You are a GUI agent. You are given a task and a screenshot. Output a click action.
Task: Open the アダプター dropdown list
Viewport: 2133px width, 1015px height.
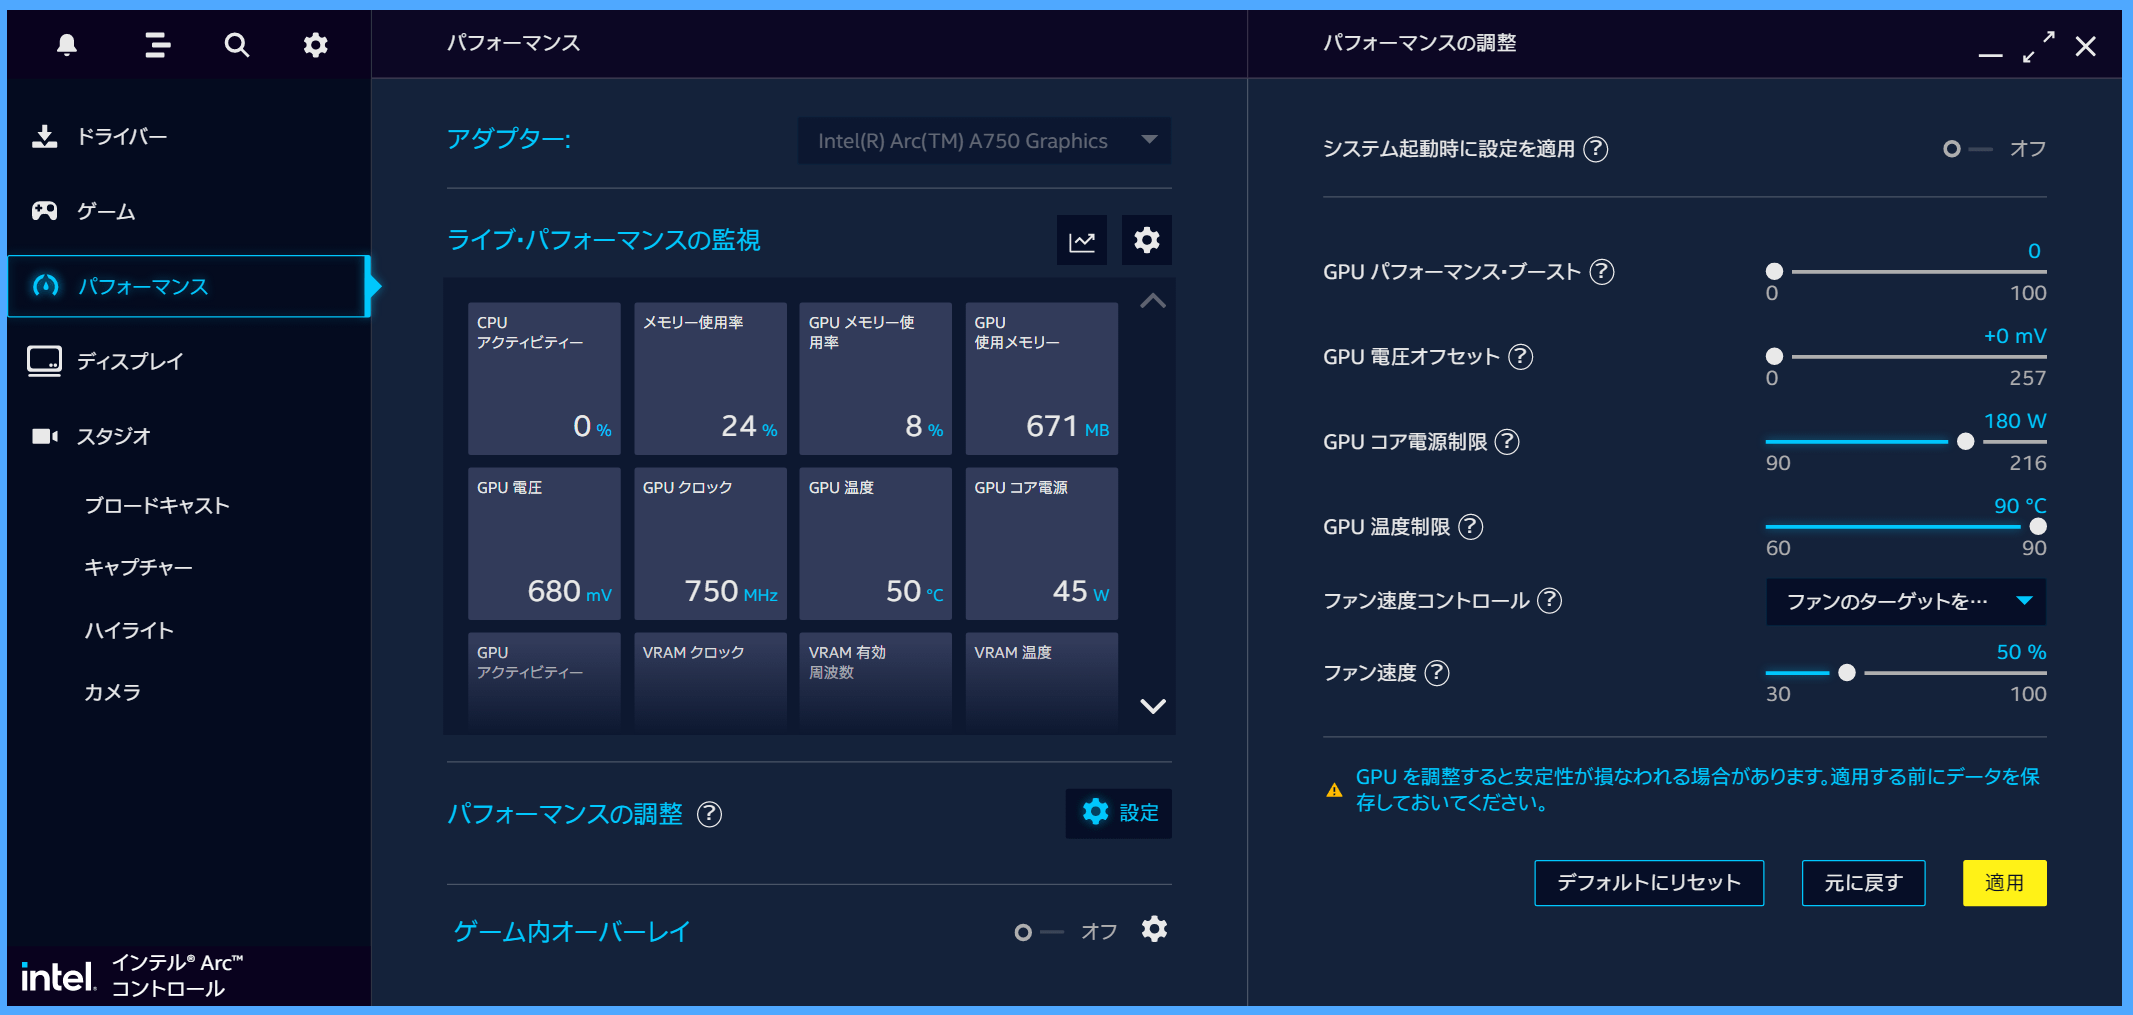[x=984, y=141]
